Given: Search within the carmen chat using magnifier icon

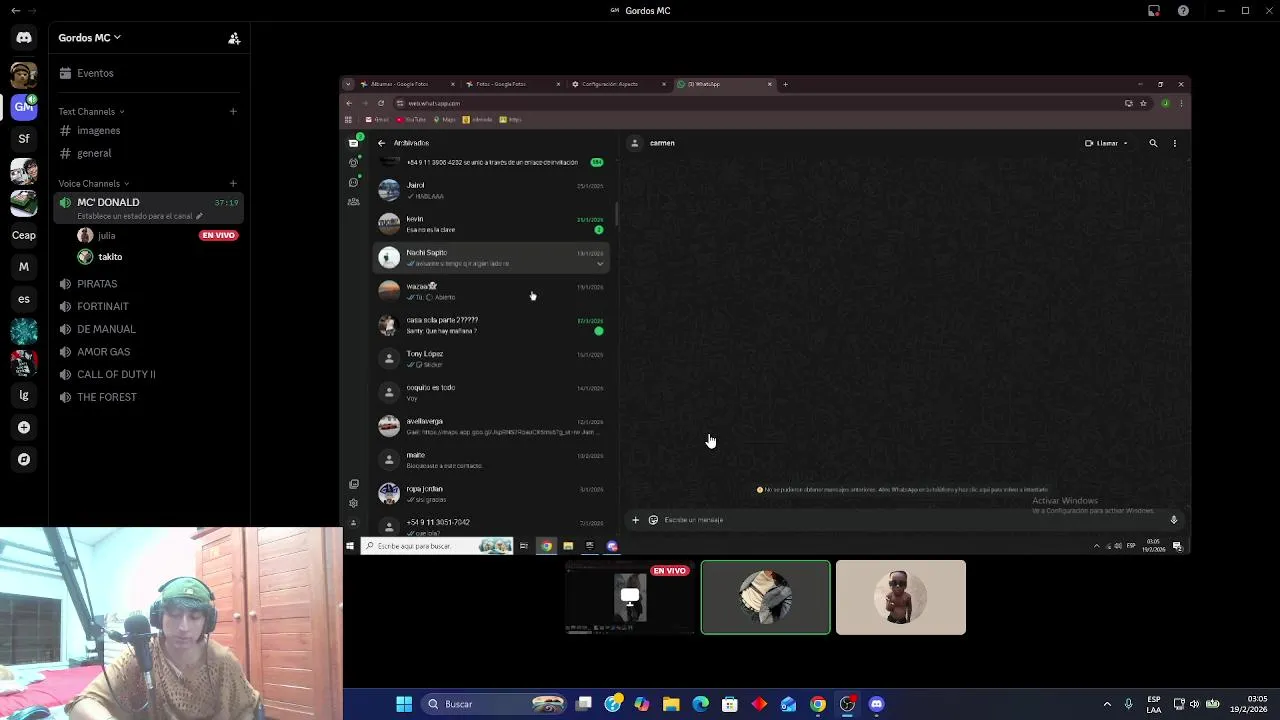Looking at the screenshot, I should (1153, 143).
